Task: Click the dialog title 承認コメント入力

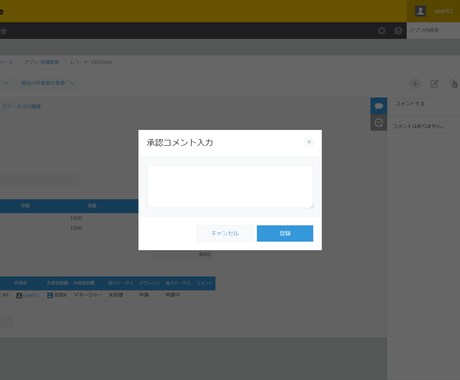Action: click(180, 143)
